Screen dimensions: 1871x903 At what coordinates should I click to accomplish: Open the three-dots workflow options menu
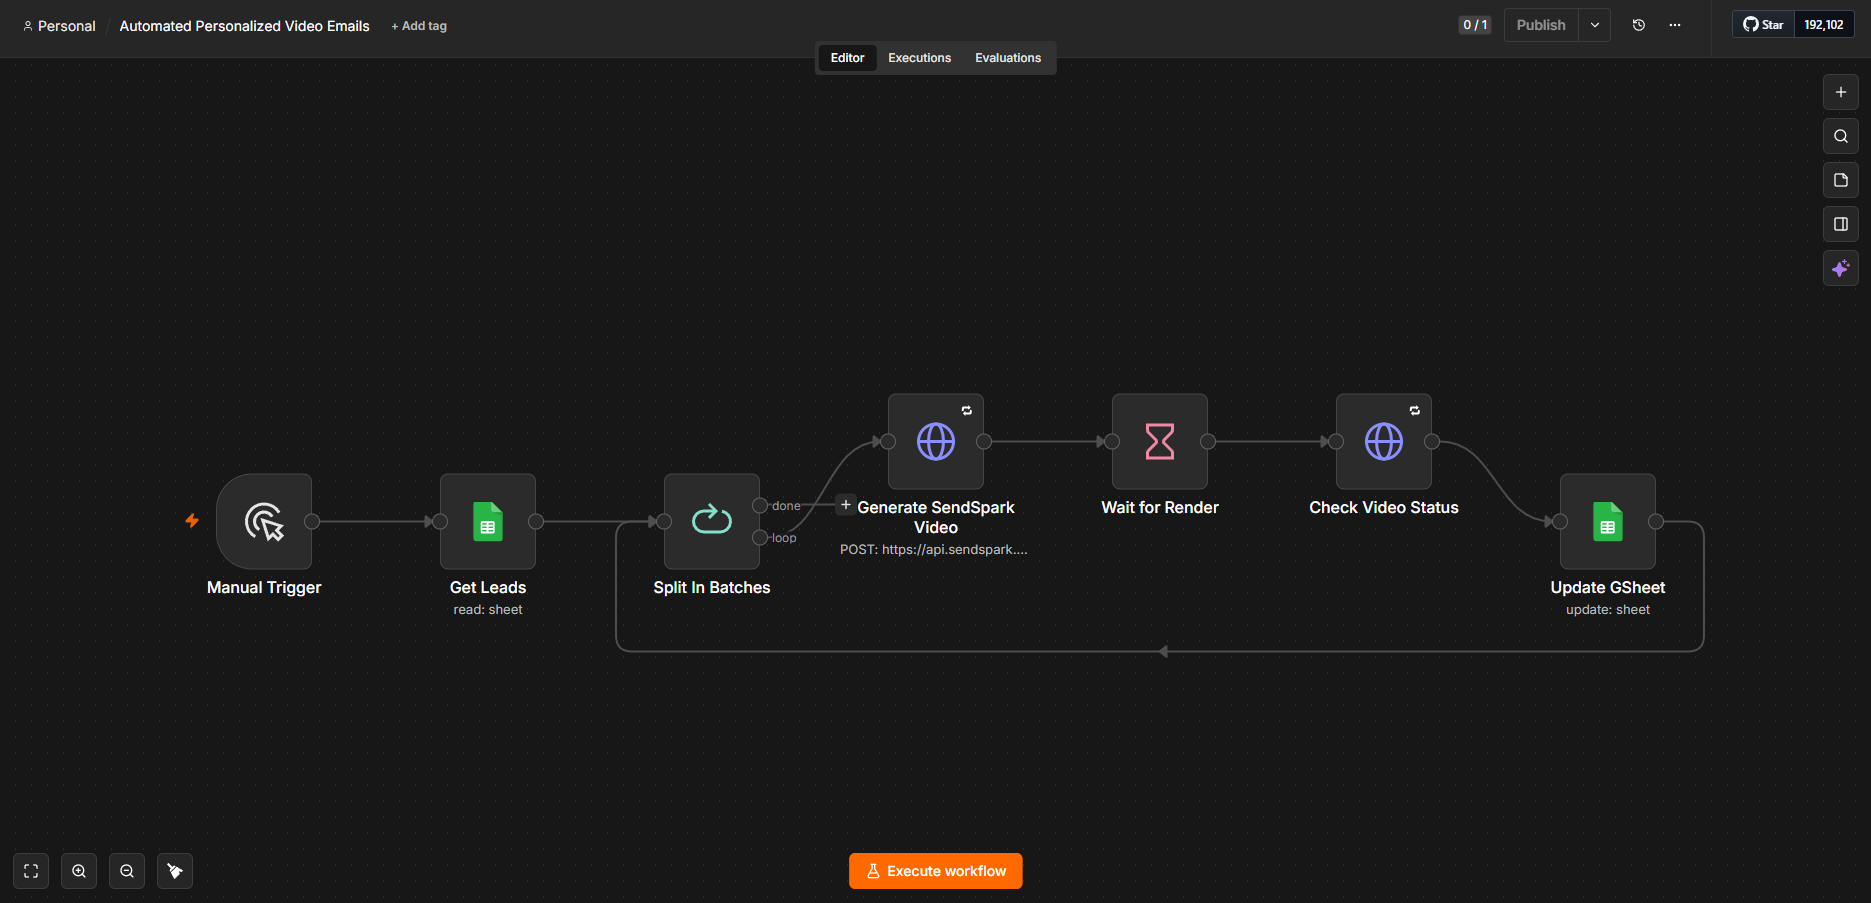(x=1675, y=25)
